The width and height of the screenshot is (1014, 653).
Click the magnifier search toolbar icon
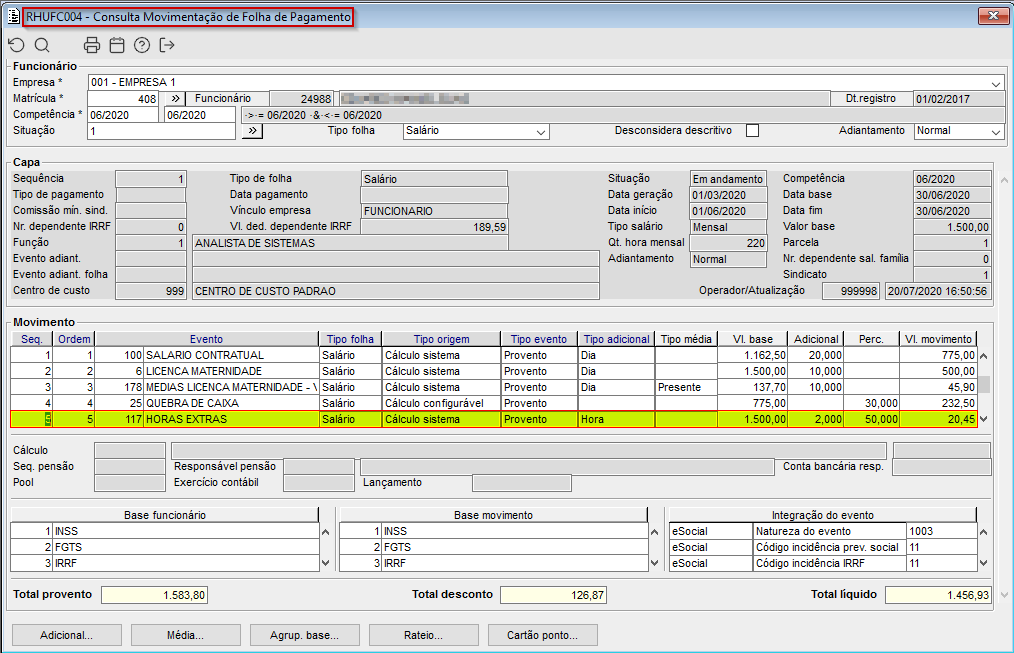[x=42, y=45]
